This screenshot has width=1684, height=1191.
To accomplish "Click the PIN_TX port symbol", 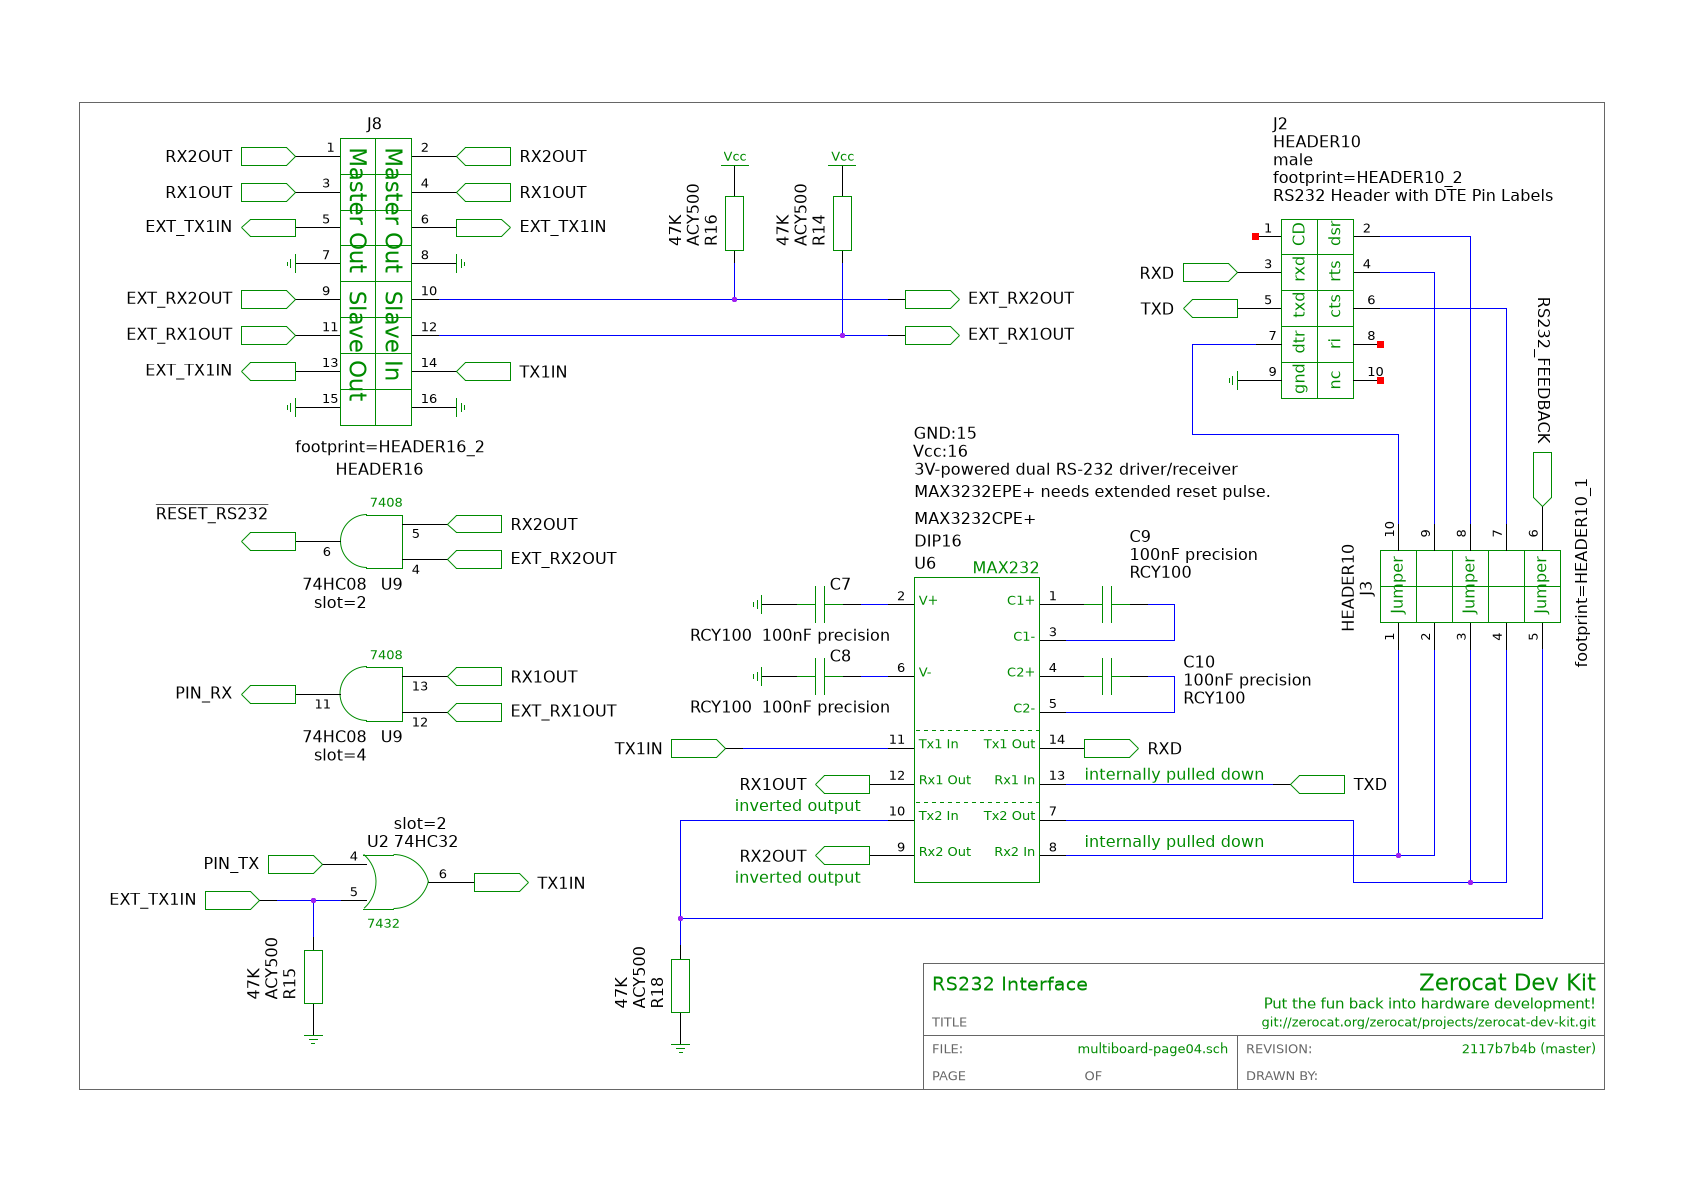I will point(295,864).
